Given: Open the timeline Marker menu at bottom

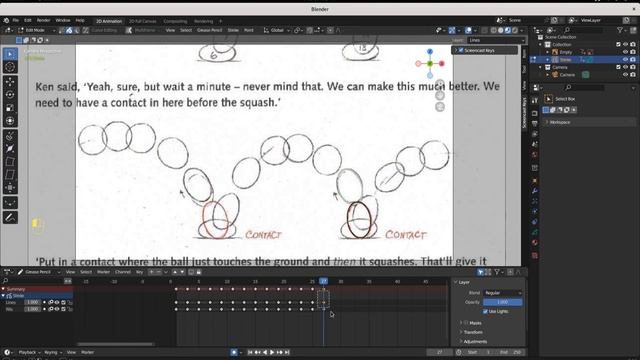Looking at the screenshot, I should [x=87, y=352].
